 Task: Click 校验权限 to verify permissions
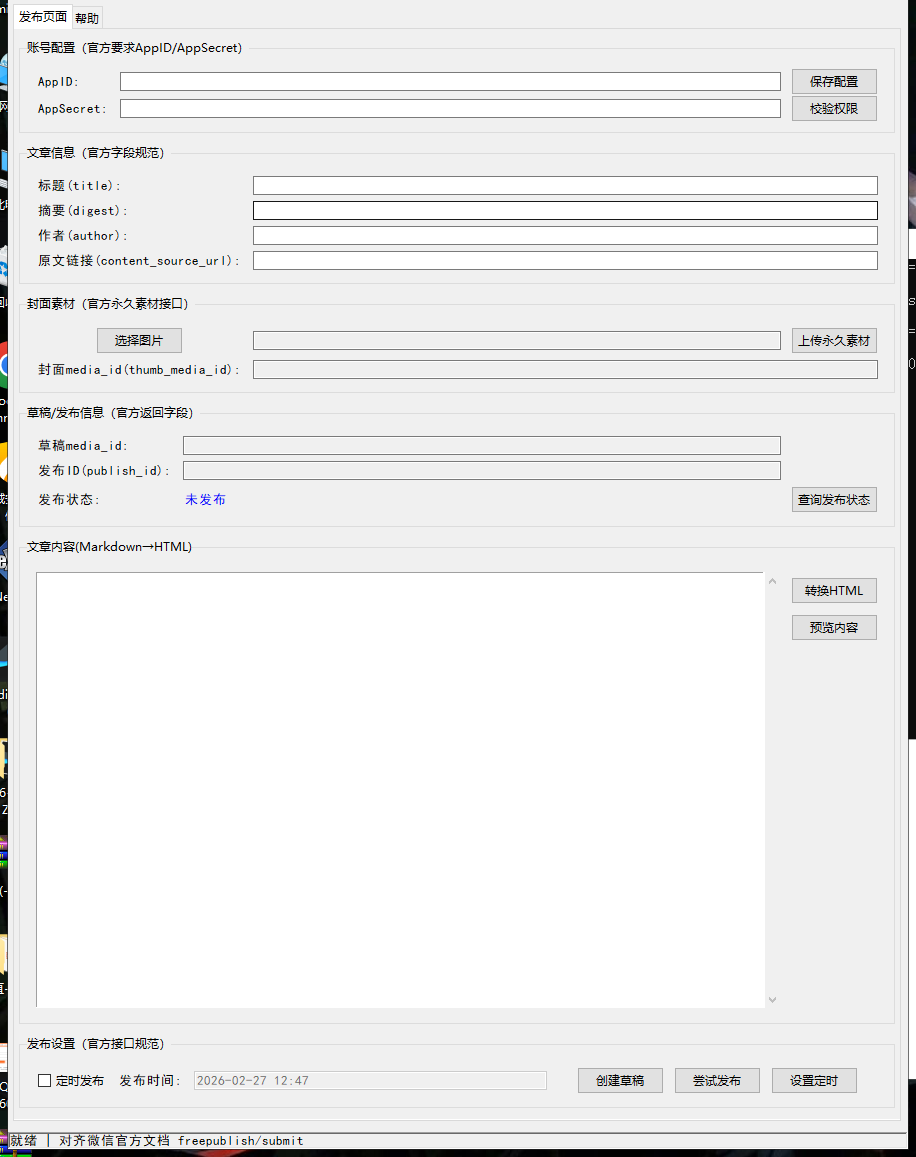[x=834, y=108]
